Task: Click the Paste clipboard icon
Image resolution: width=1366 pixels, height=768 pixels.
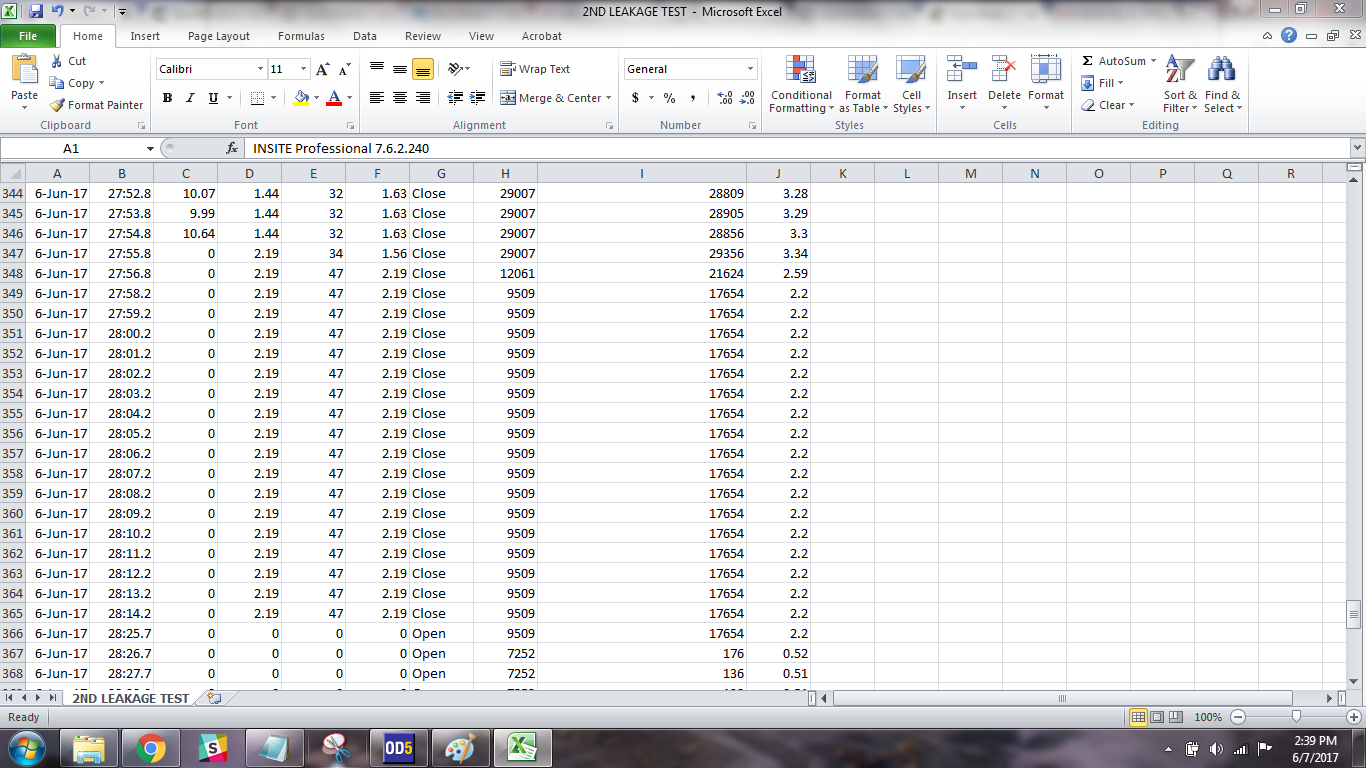Action: tap(24, 68)
